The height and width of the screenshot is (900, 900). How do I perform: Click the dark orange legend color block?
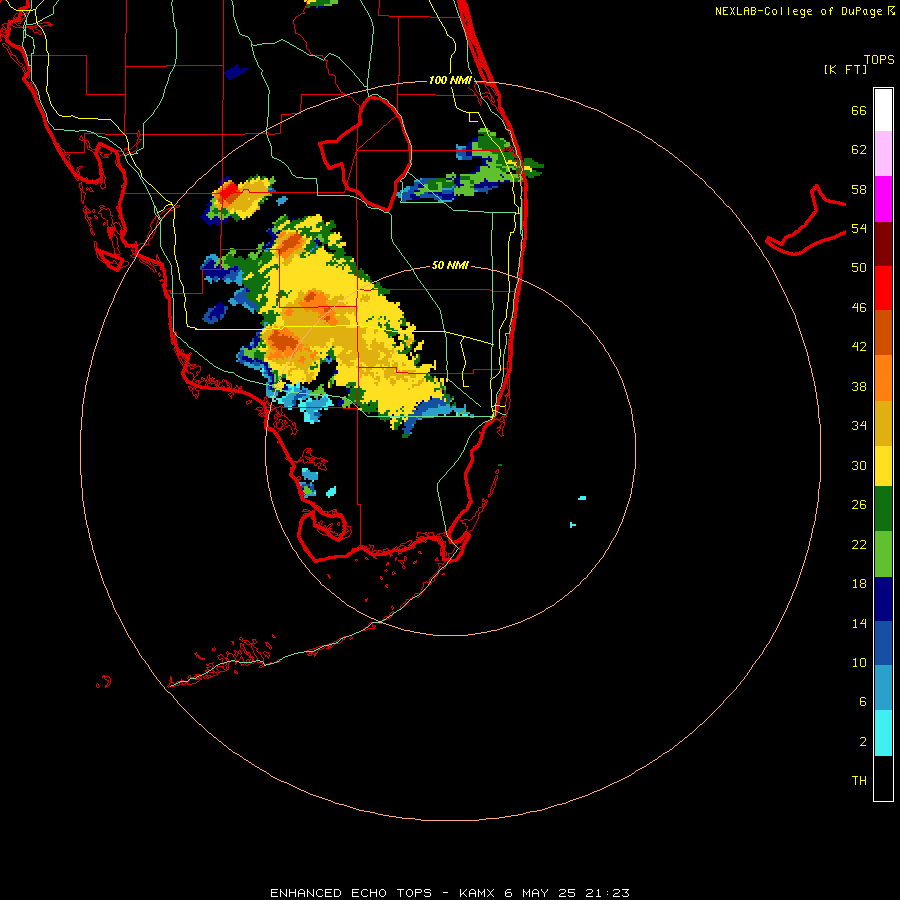[883, 333]
